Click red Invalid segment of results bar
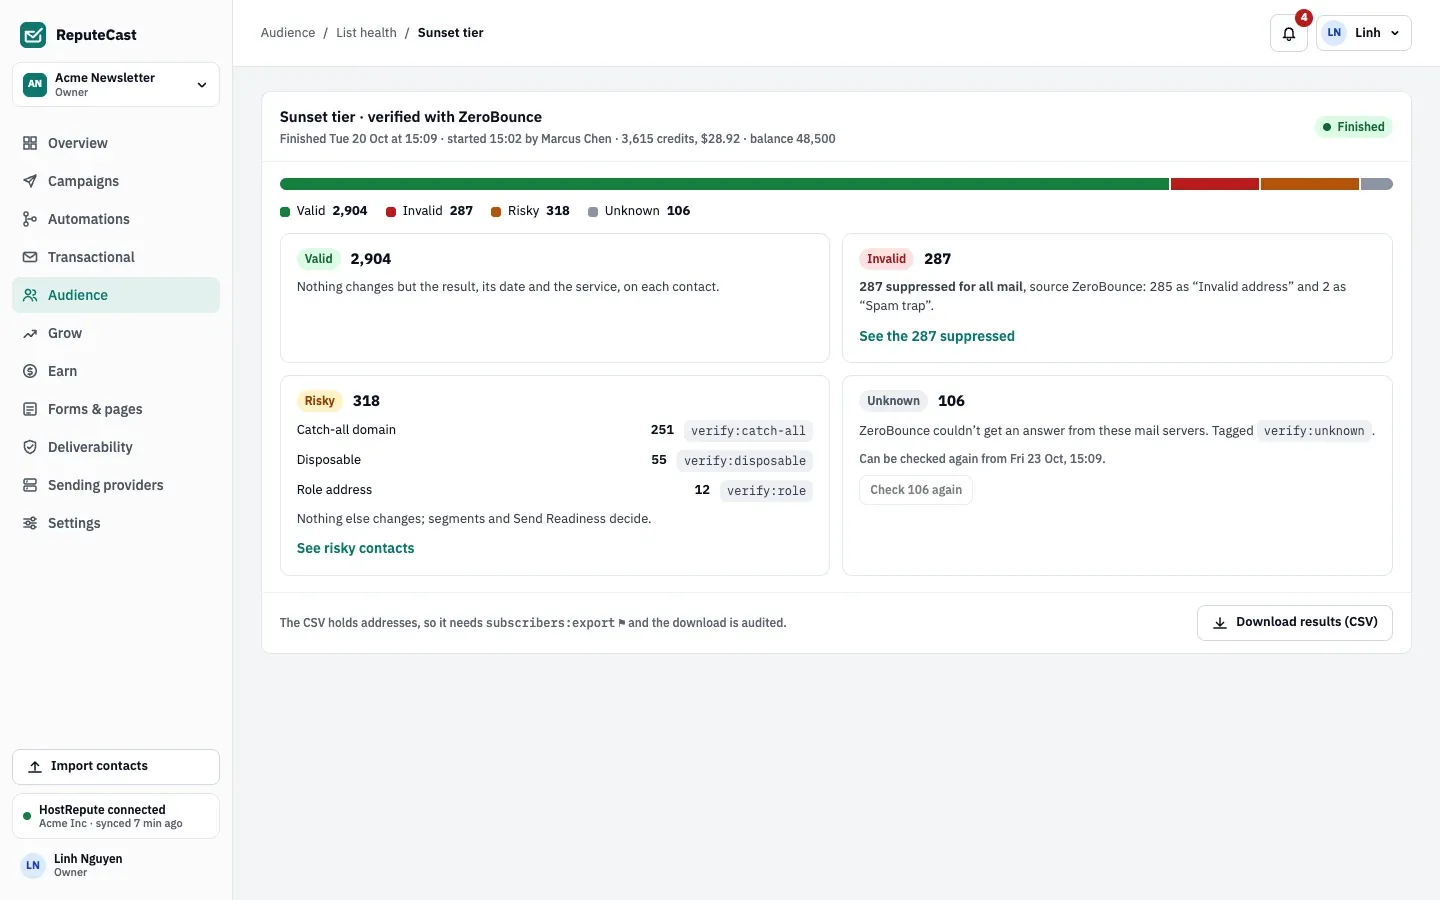Screen dimensions: 1440x900 point(1215,184)
